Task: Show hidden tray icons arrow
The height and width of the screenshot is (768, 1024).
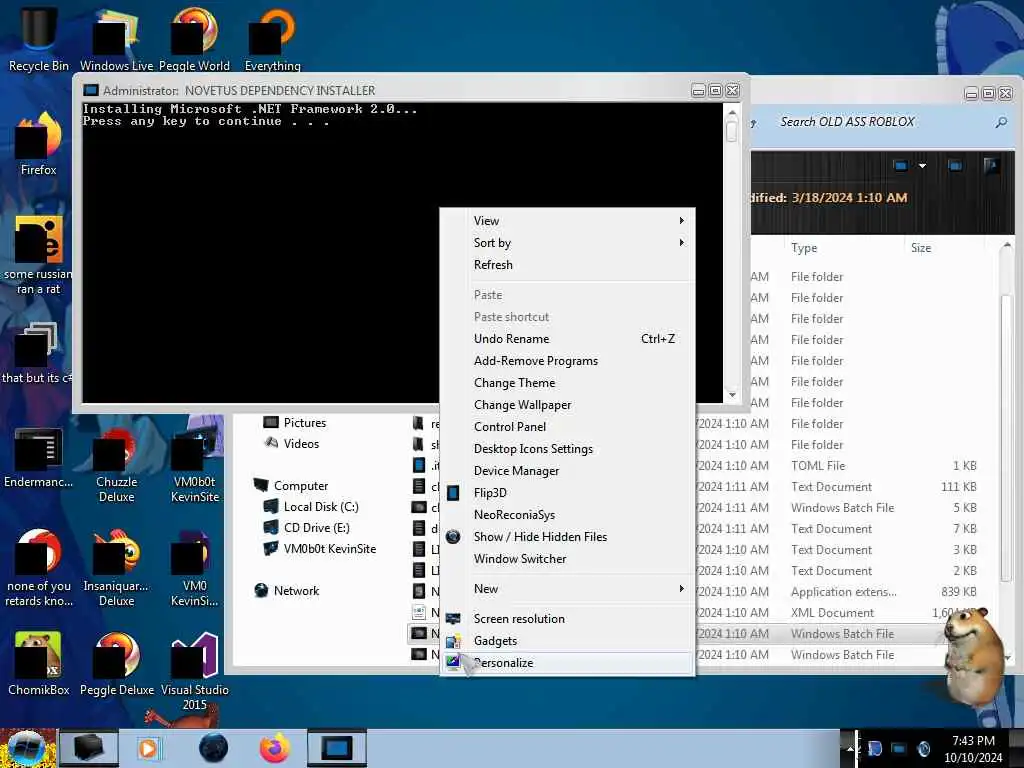Action: [850, 748]
